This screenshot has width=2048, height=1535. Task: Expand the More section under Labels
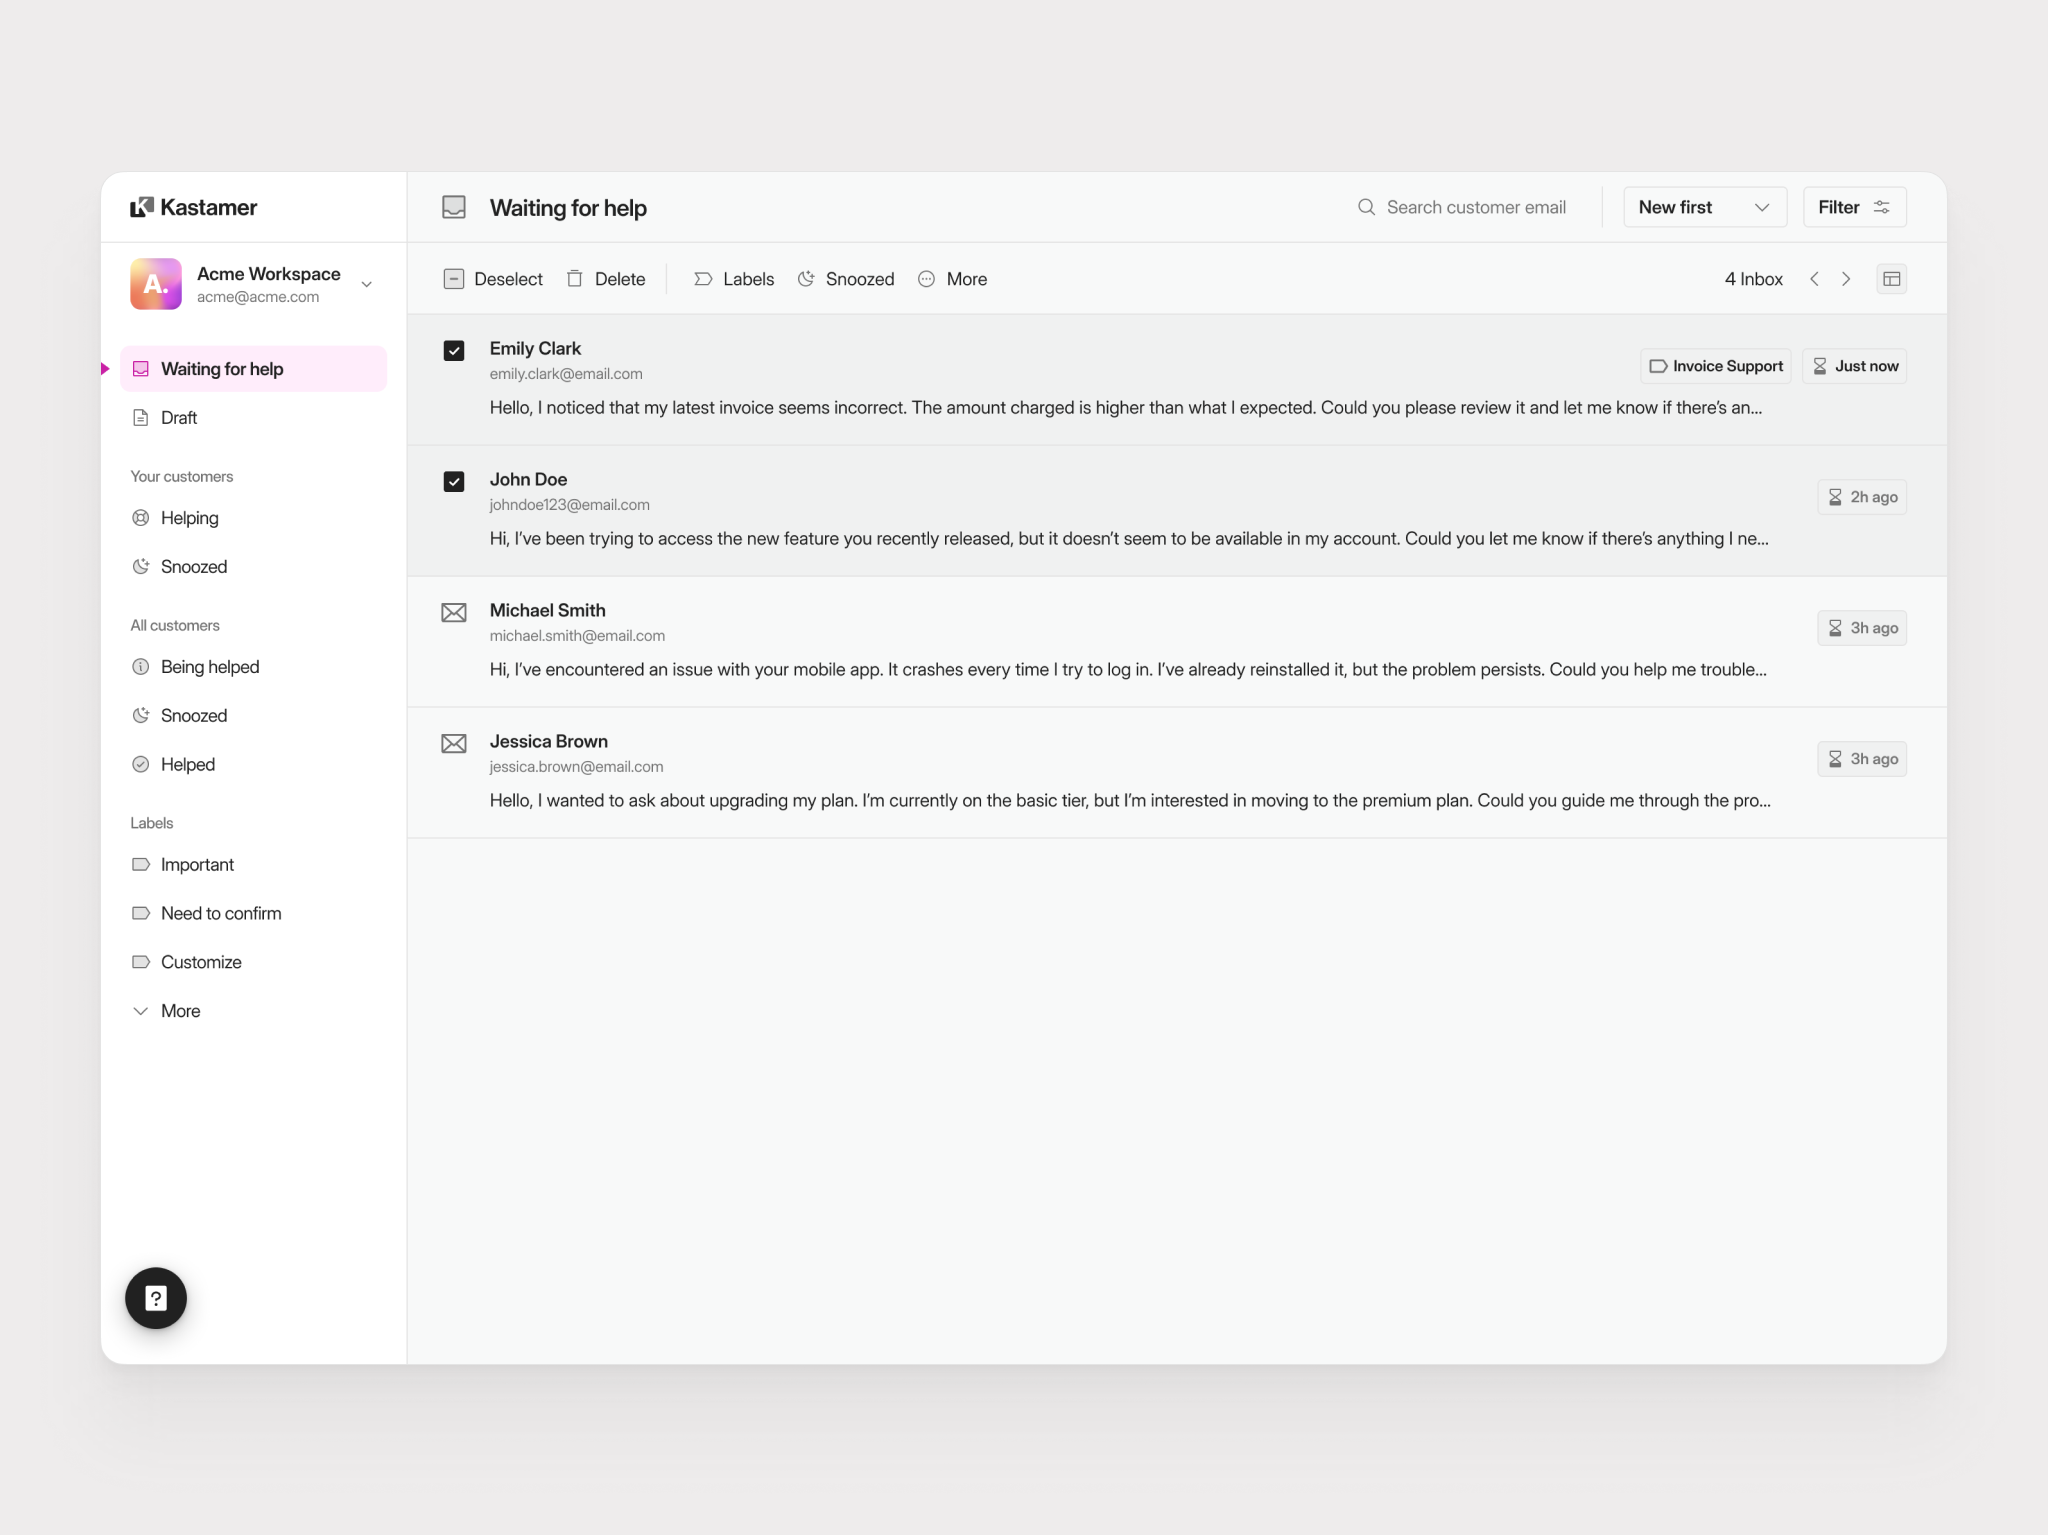(x=167, y=1010)
